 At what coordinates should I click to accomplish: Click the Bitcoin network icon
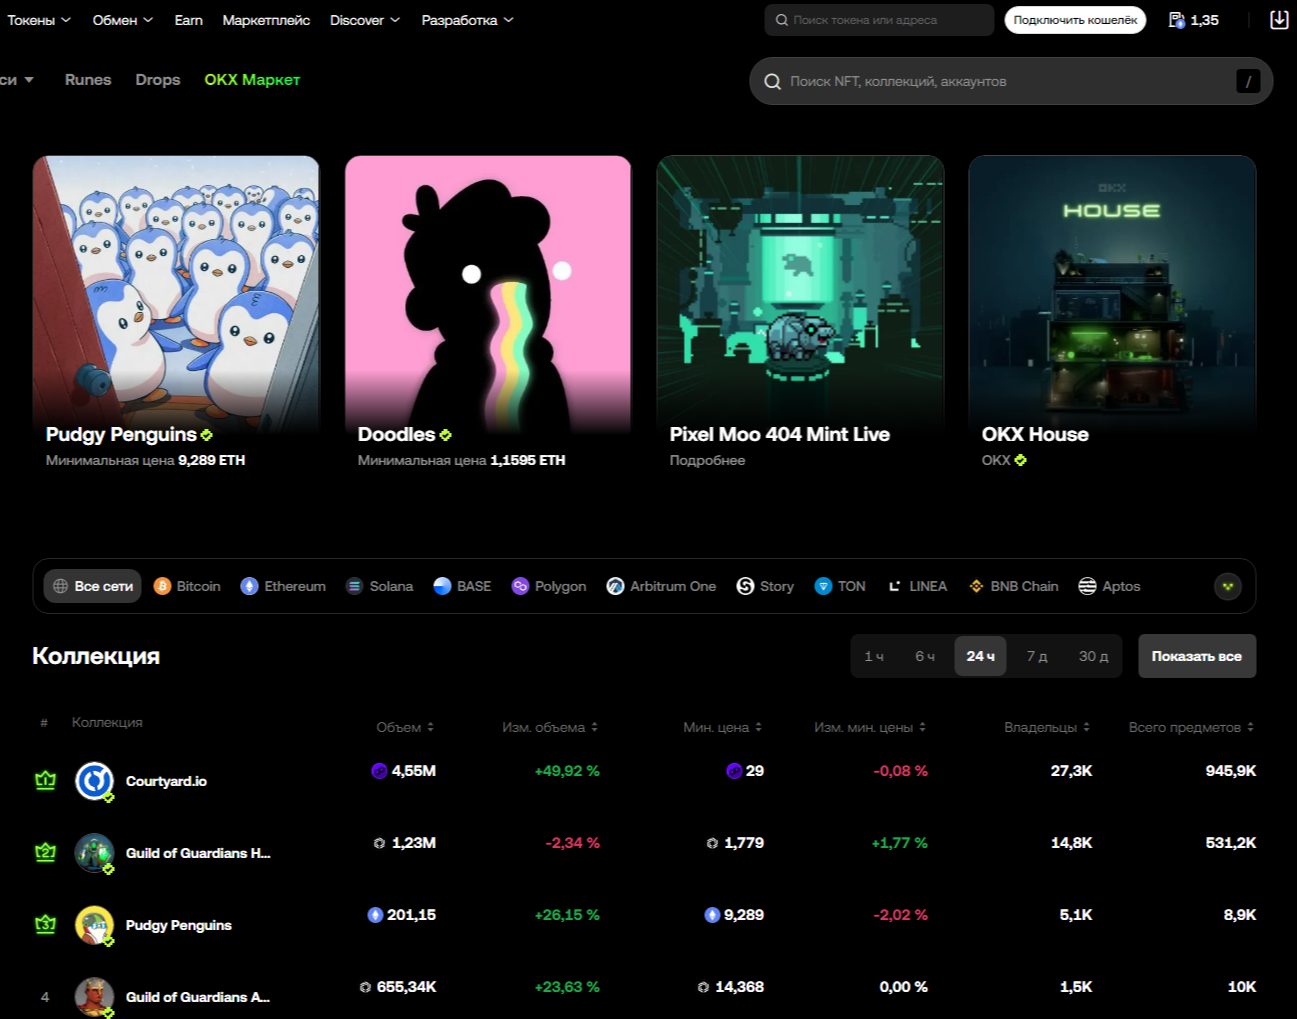tap(162, 586)
